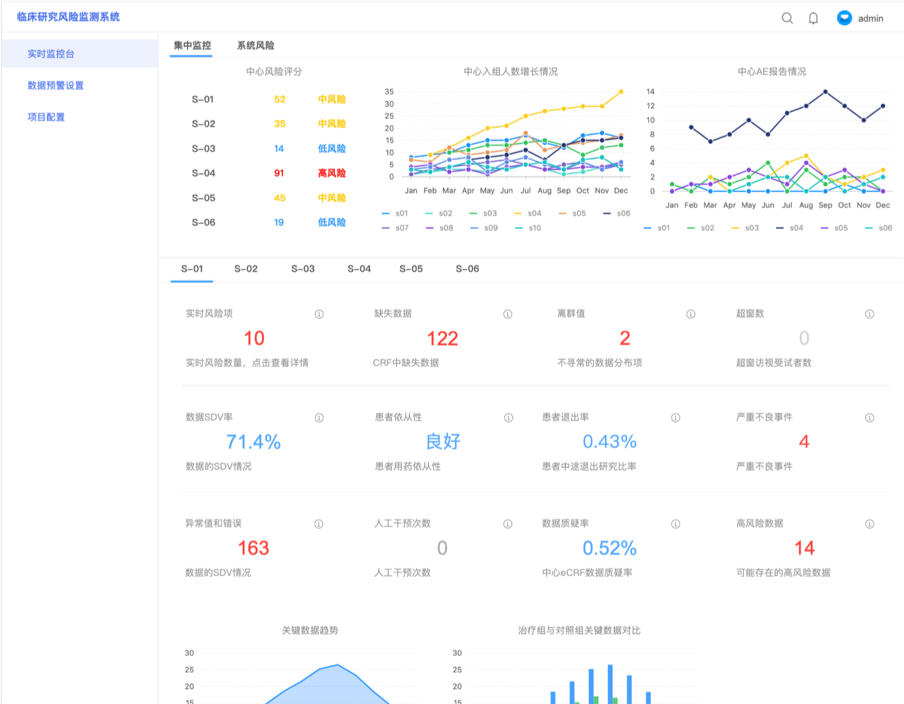Open the notification bell
Image resolution: width=904 pixels, height=704 pixels.
[813, 18]
